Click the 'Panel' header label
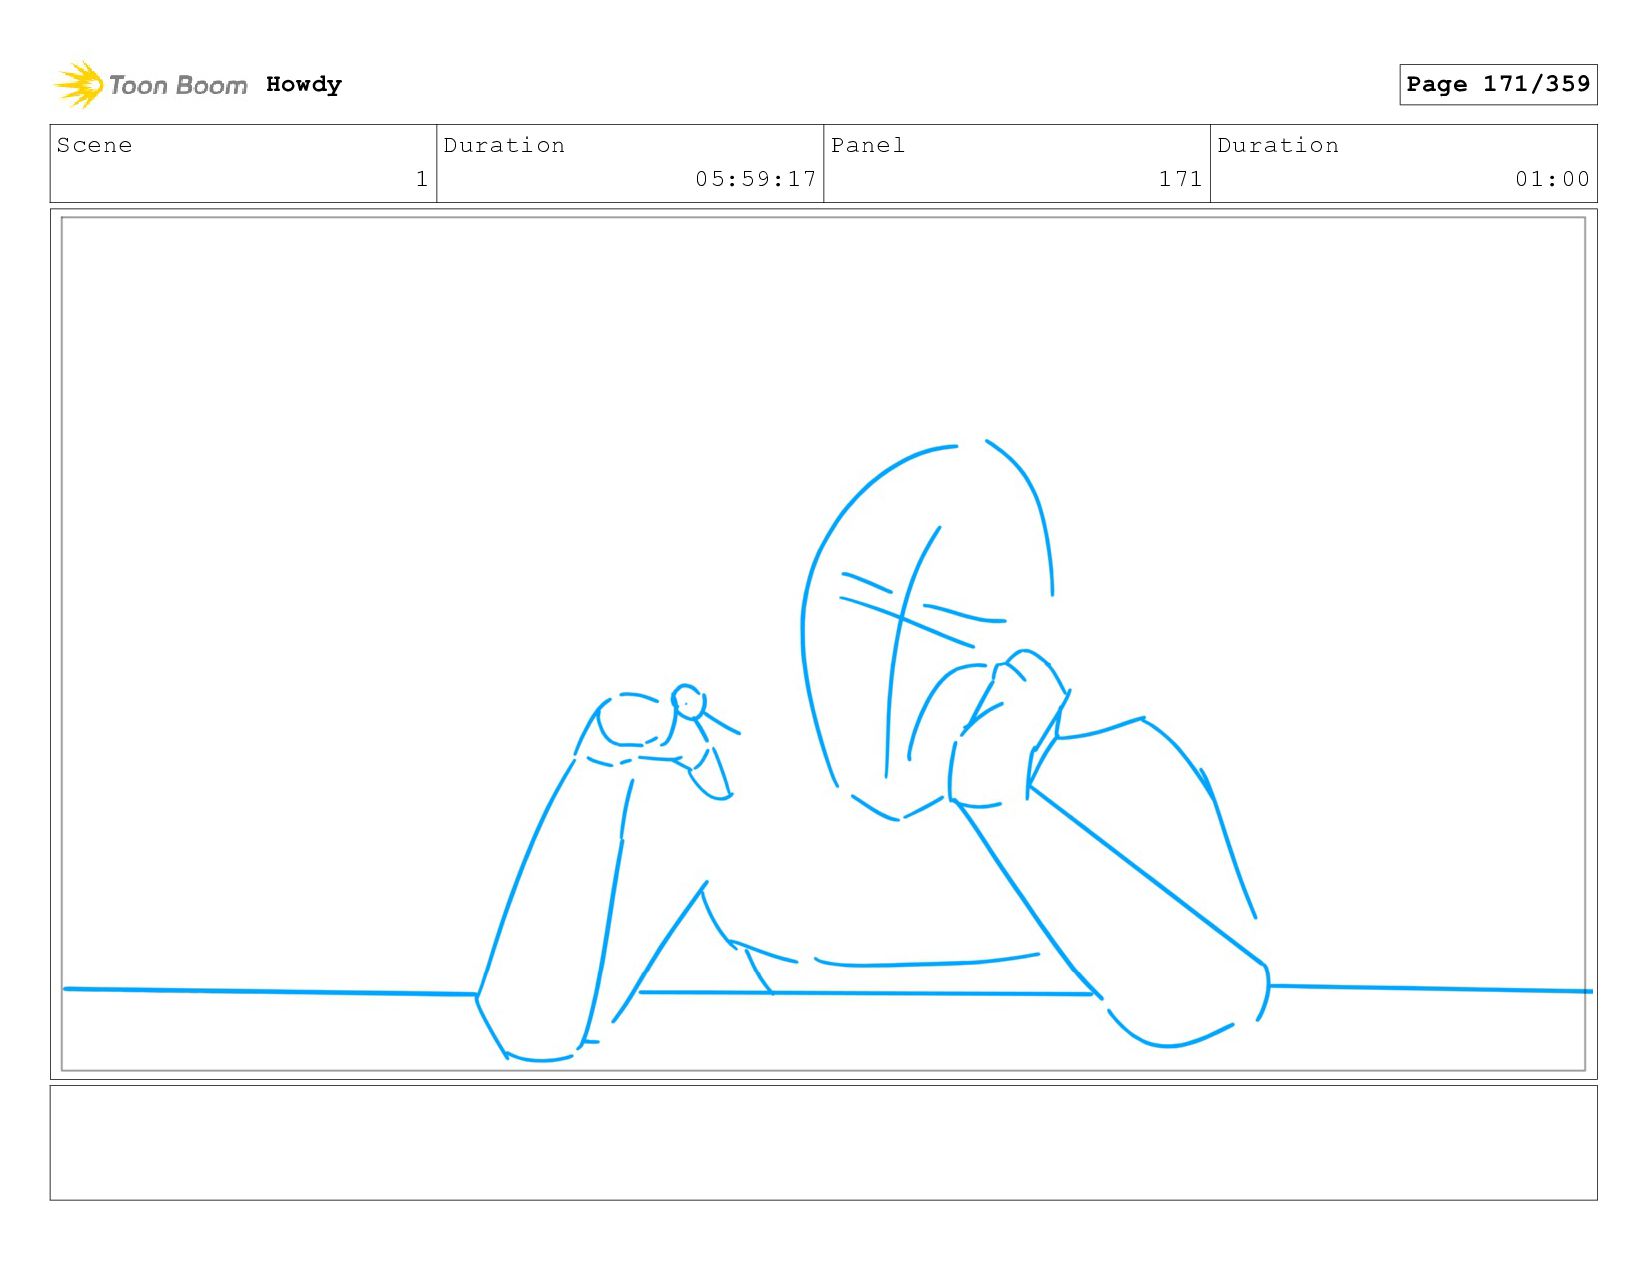This screenshot has width=1650, height=1275. tap(868, 145)
